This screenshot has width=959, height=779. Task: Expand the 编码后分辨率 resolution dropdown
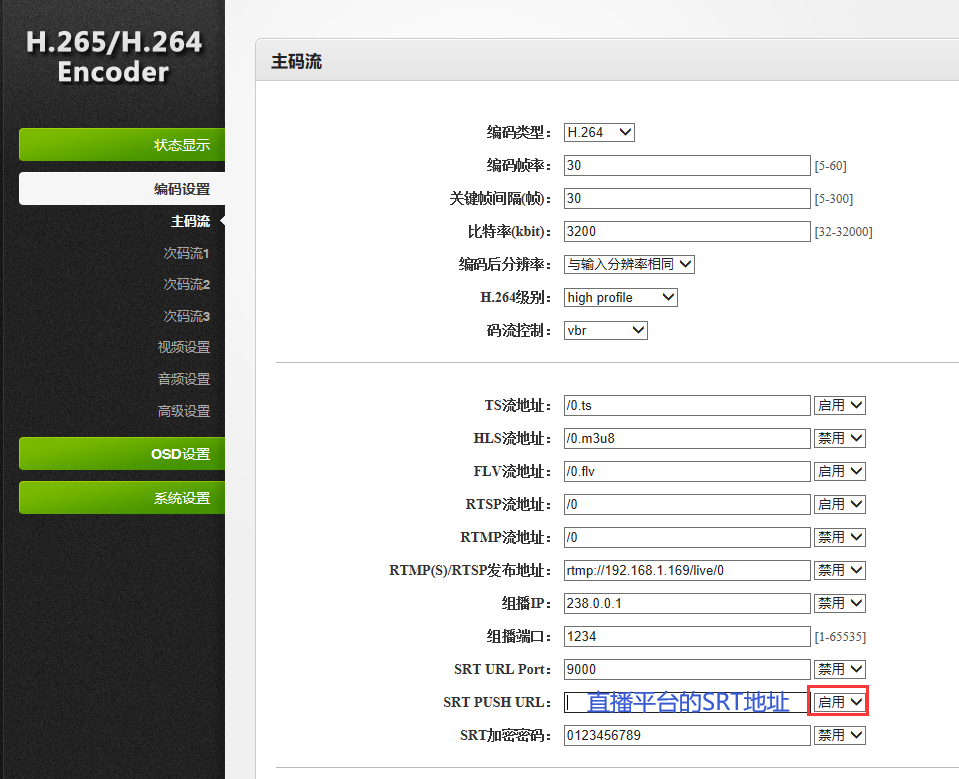(x=629, y=264)
